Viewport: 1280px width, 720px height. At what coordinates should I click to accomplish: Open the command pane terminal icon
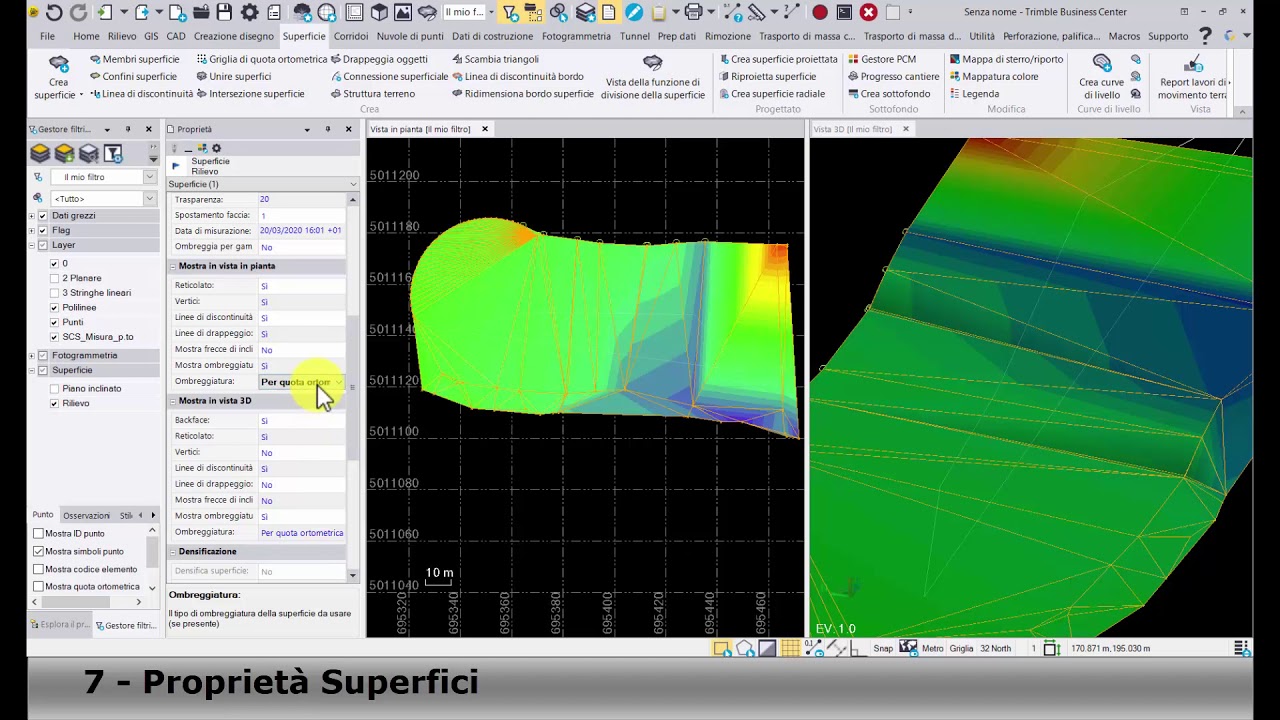tap(844, 12)
